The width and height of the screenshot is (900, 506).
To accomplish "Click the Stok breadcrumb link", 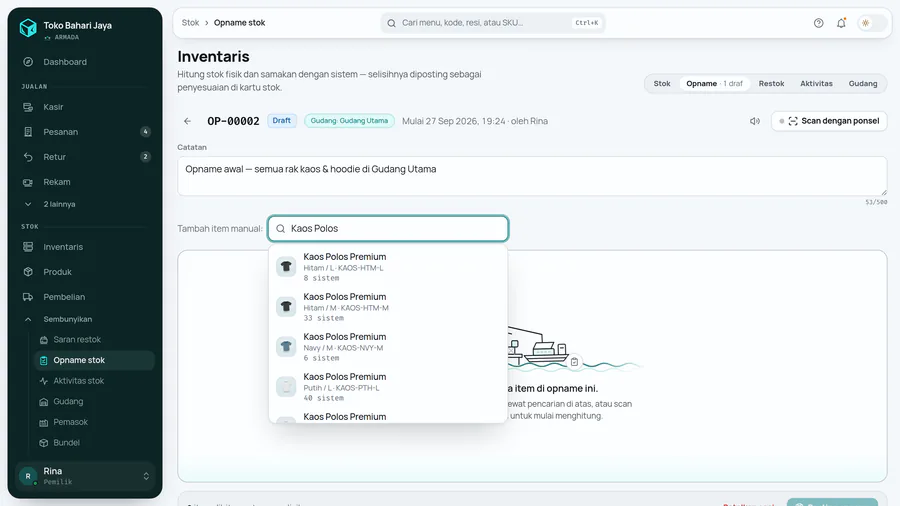I will click(190, 23).
